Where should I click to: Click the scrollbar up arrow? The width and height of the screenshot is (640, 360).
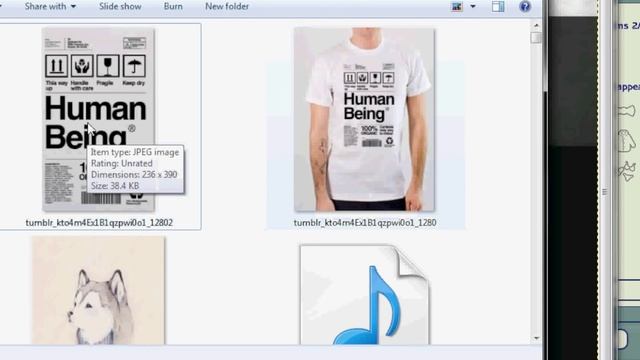pyautogui.click(x=536, y=25)
